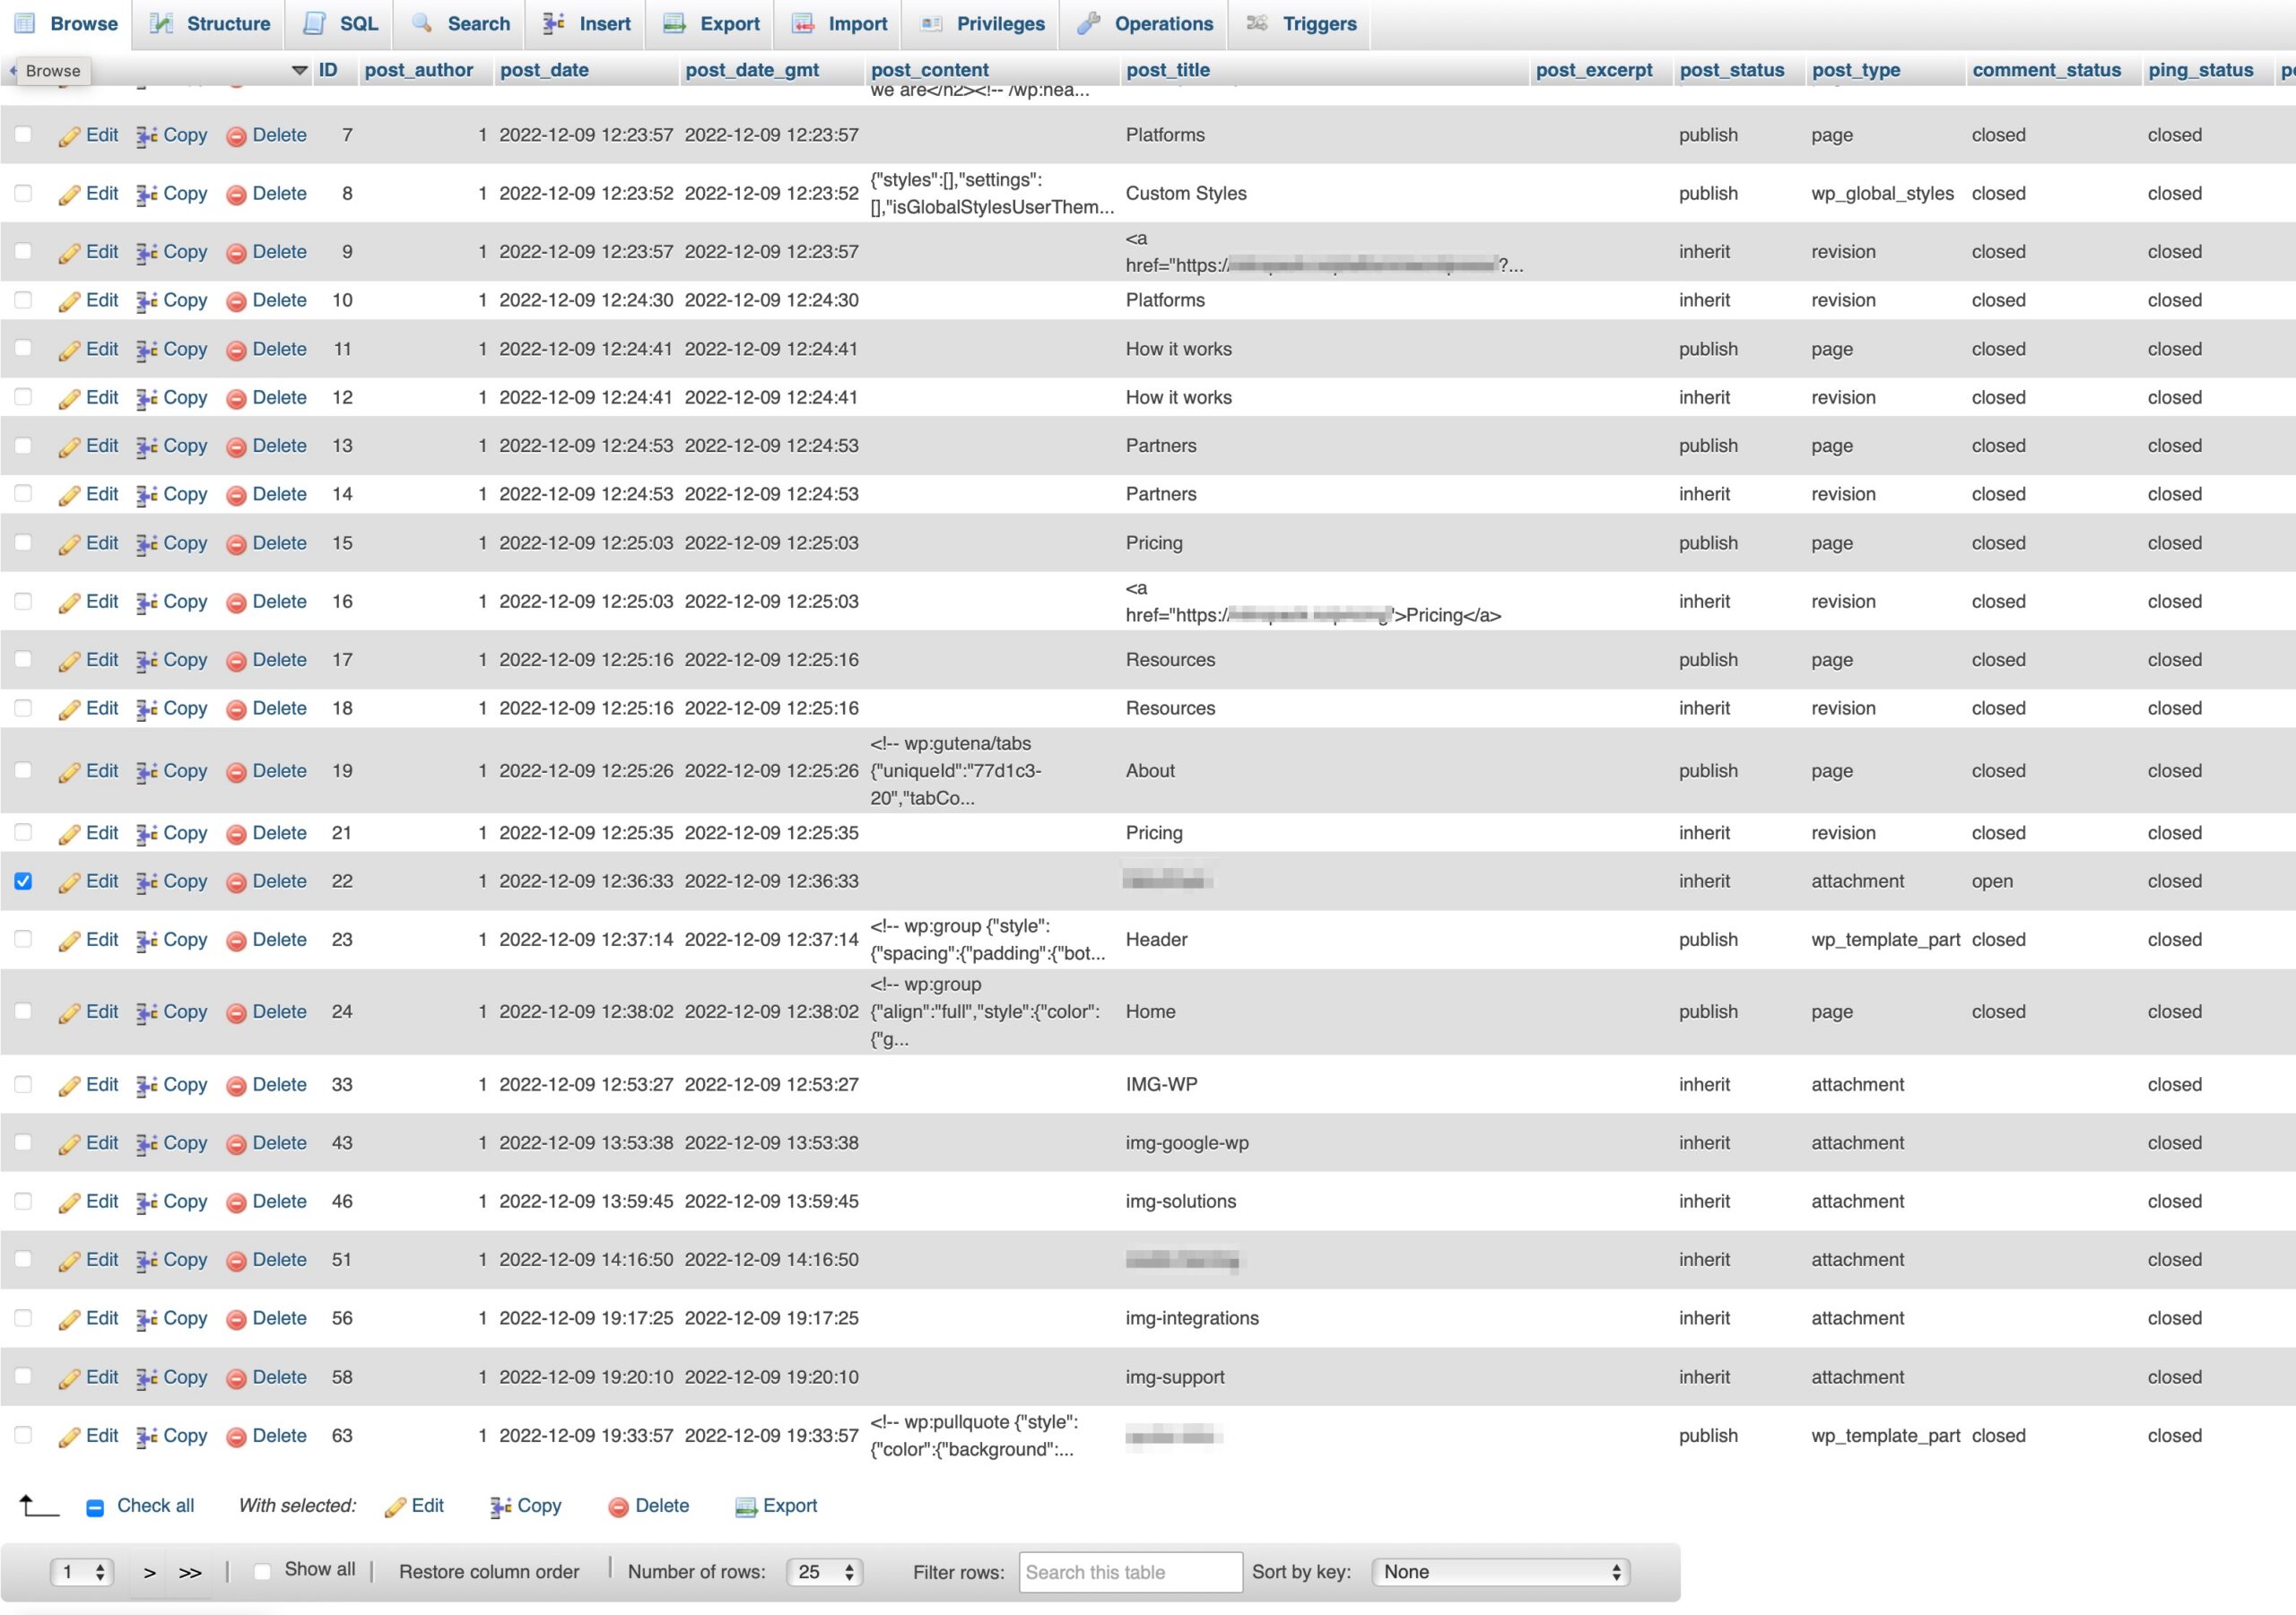This screenshot has height=1615, width=2296.
Task: Open the Structure tab
Action: [210, 24]
